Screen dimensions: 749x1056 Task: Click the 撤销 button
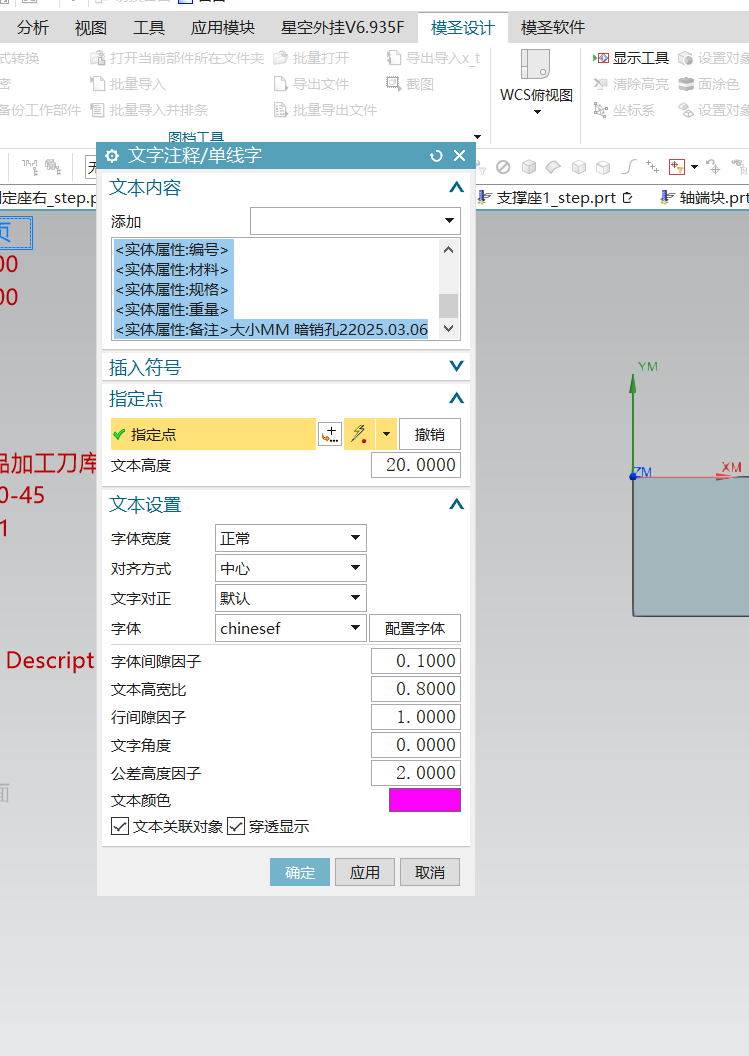pos(430,434)
